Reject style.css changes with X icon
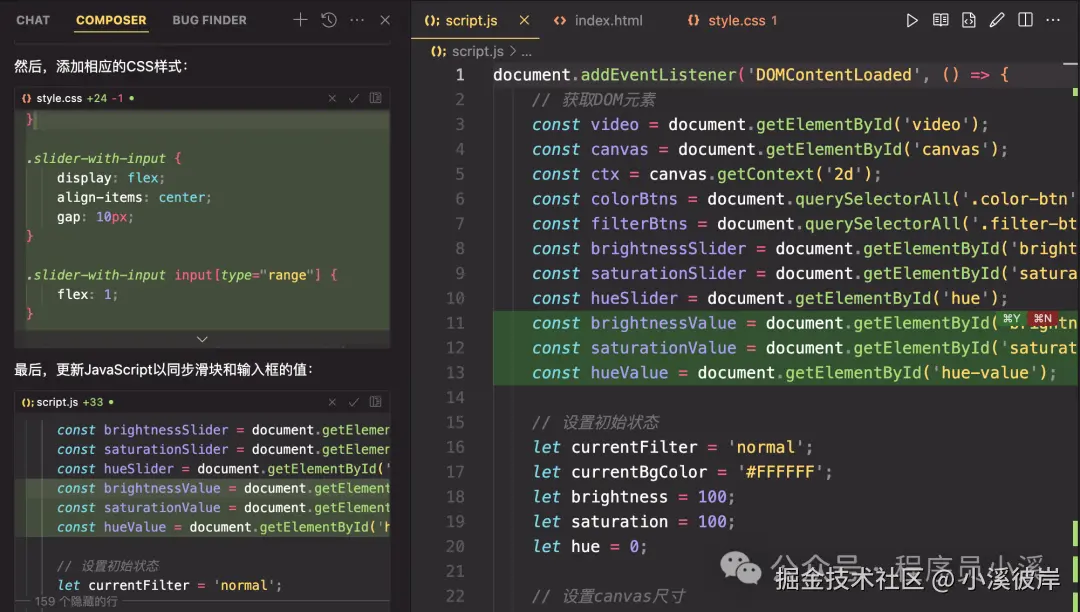 click(x=332, y=98)
